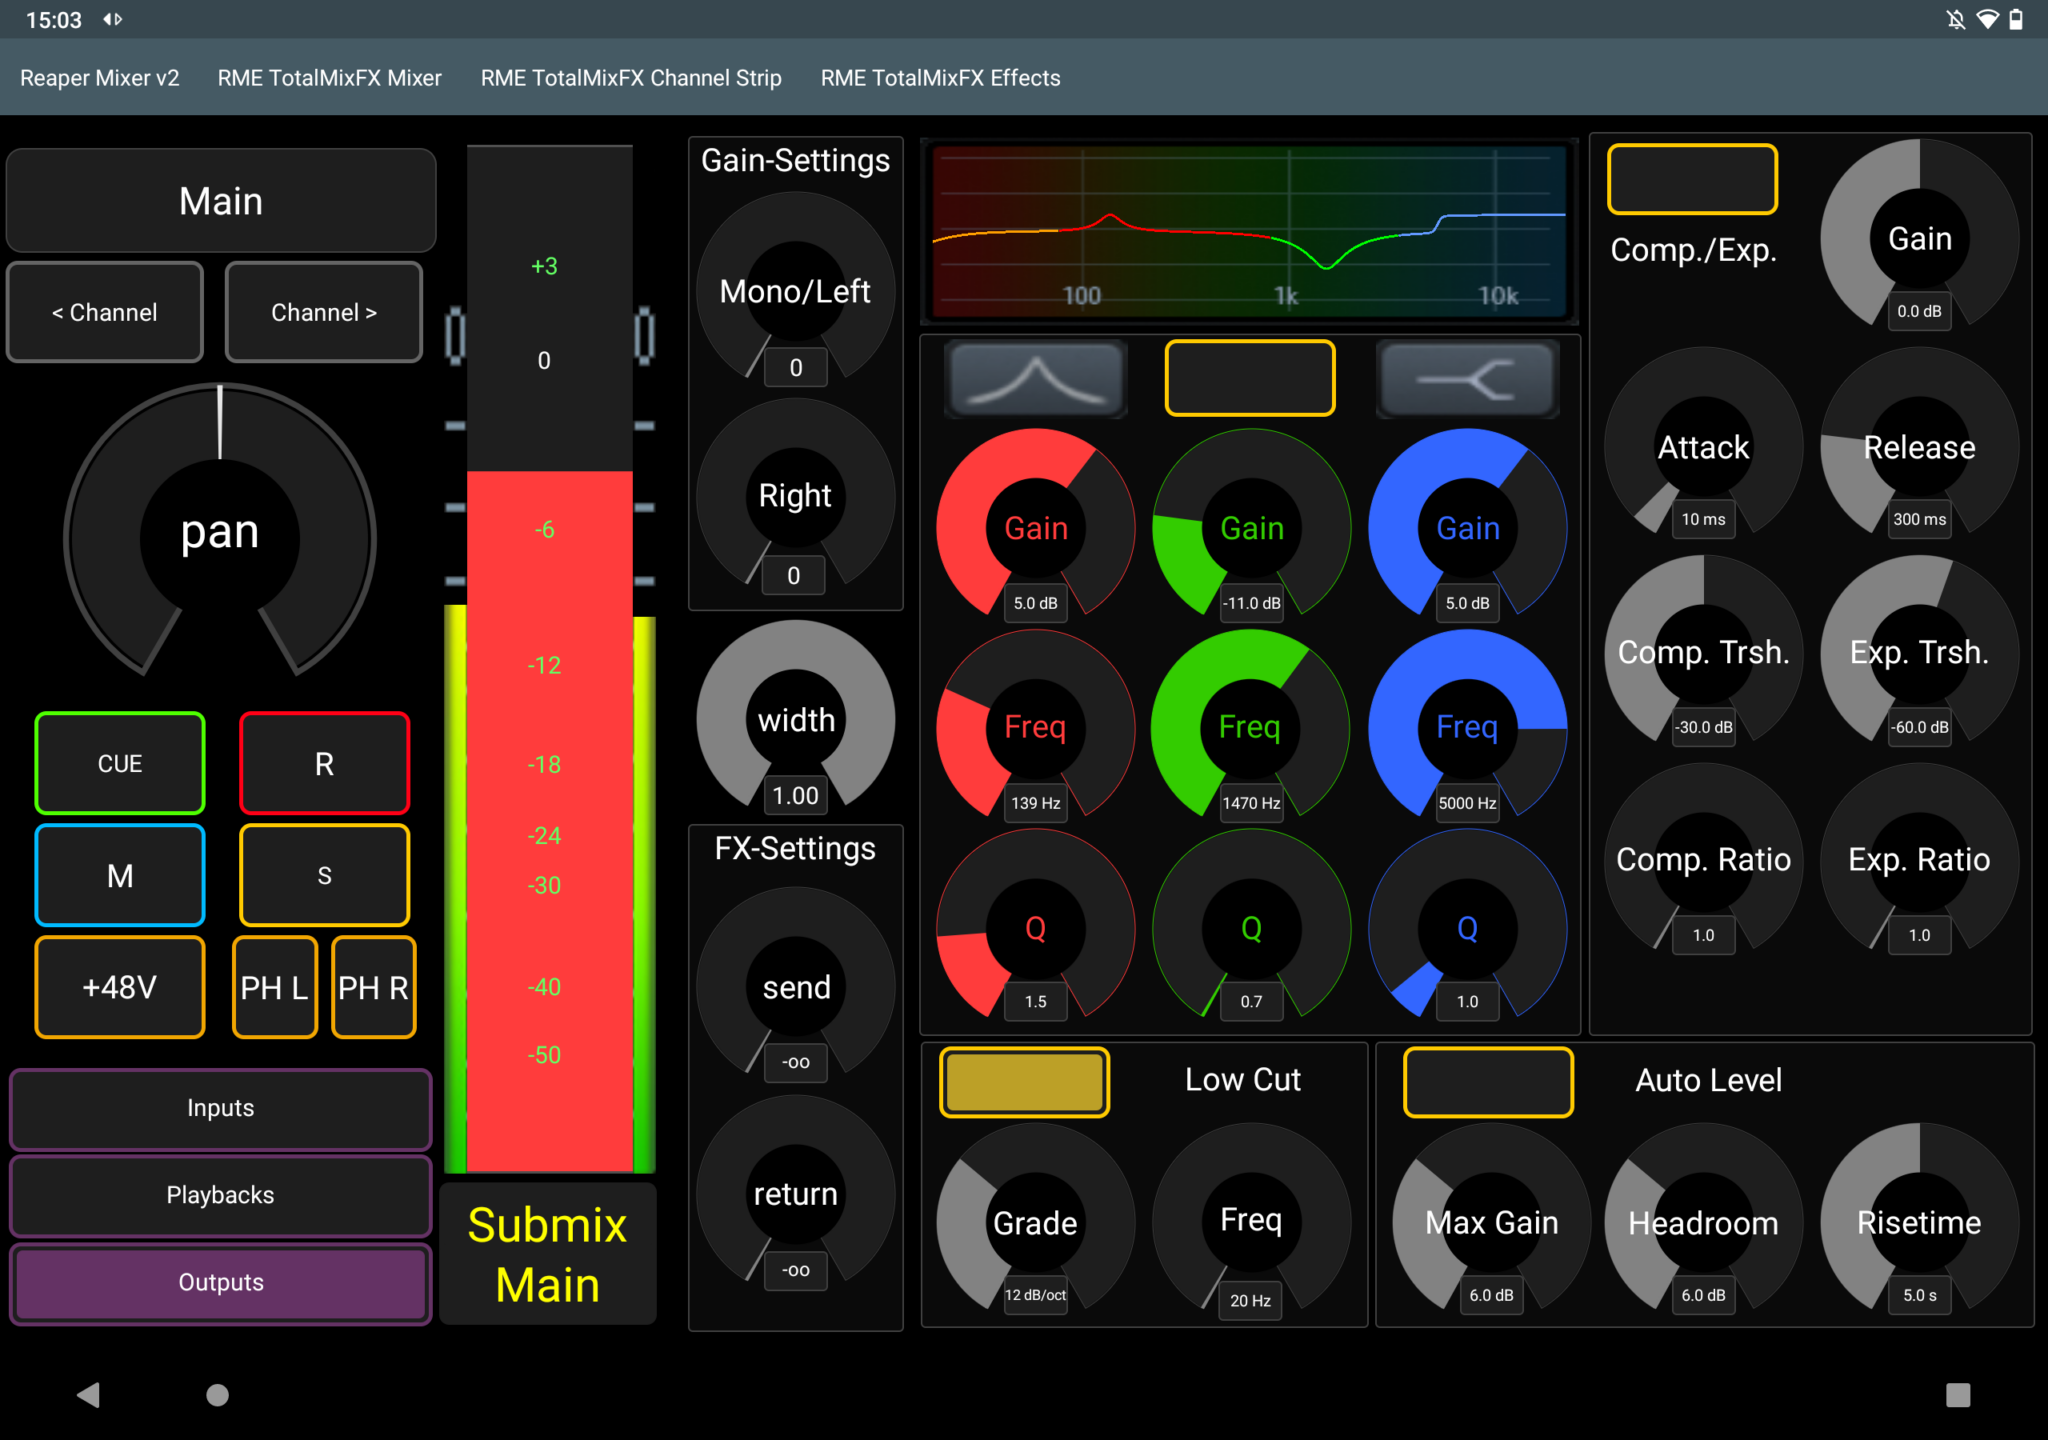Solo the channel with the S button
The image size is (2048, 1440).
(x=323, y=875)
